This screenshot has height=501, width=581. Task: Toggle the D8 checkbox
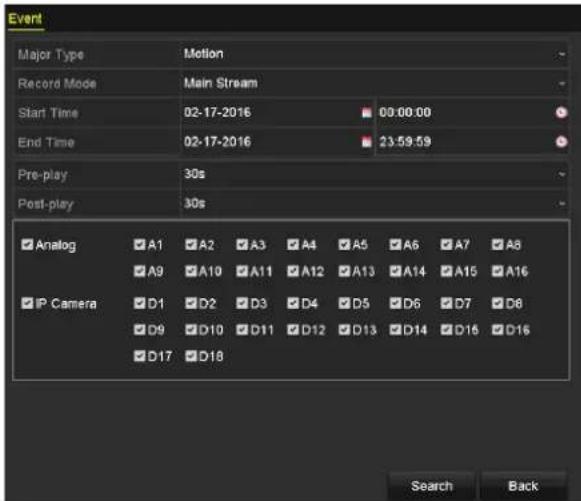(x=498, y=303)
